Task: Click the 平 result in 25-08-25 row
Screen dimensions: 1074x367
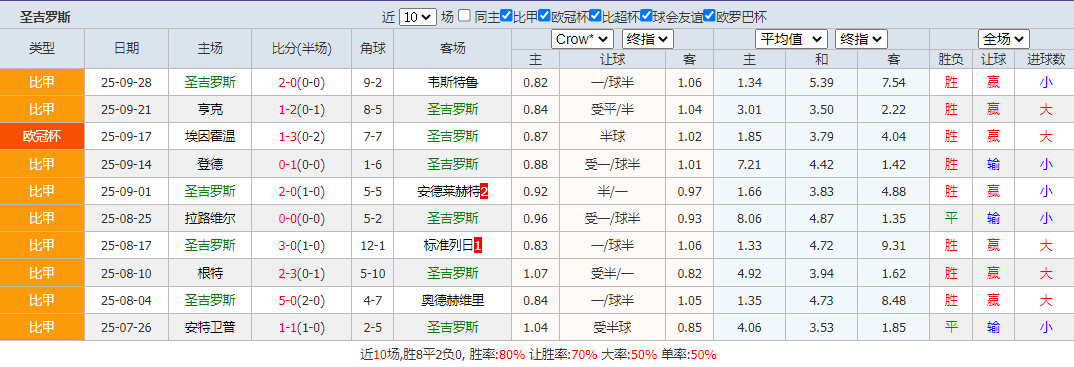Action: point(951,218)
